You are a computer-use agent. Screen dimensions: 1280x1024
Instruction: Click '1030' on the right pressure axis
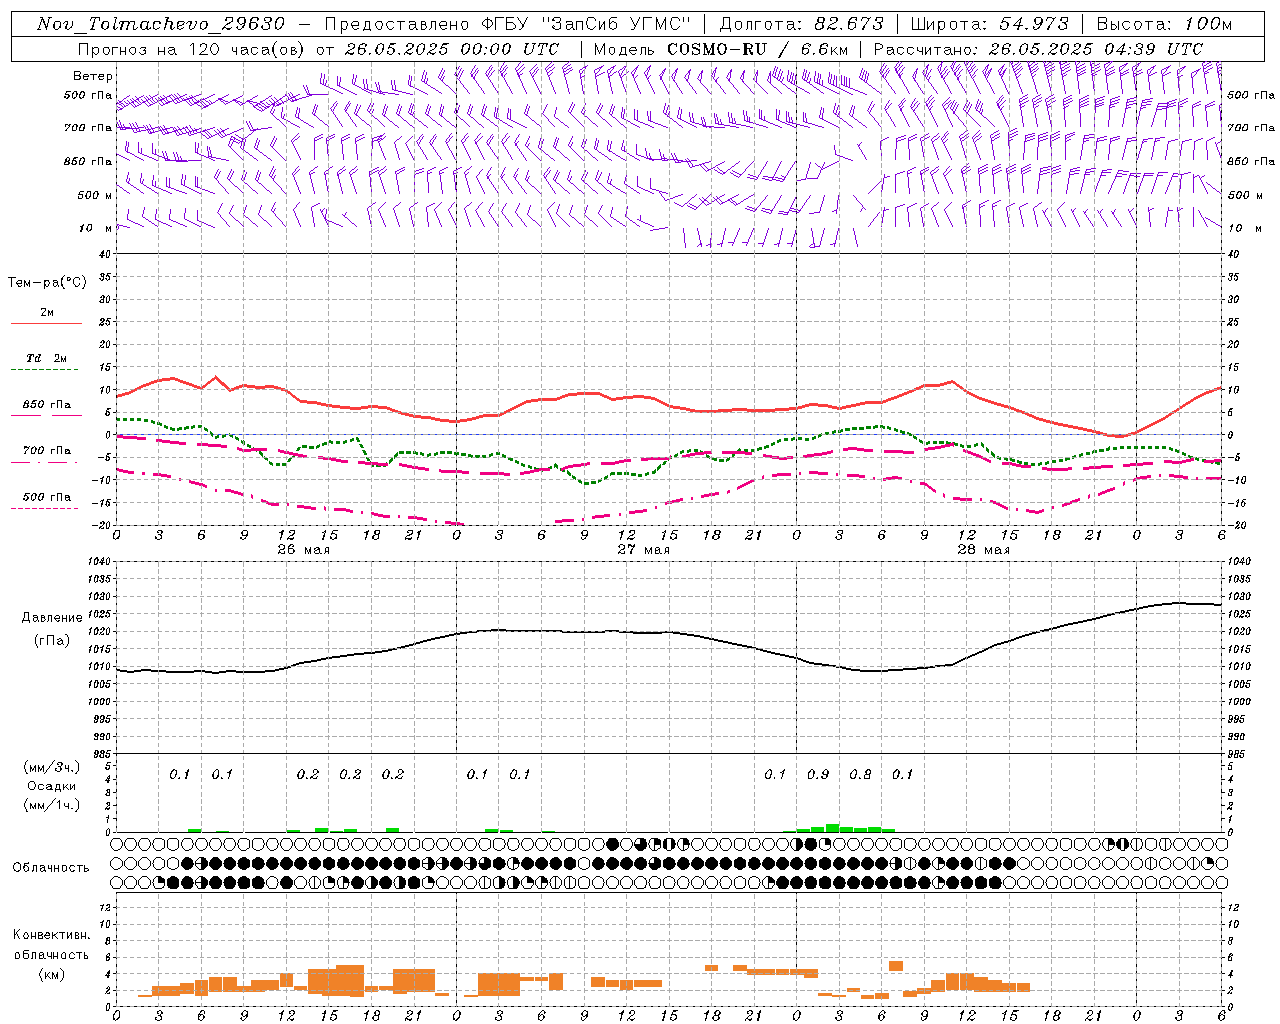[1239, 597]
